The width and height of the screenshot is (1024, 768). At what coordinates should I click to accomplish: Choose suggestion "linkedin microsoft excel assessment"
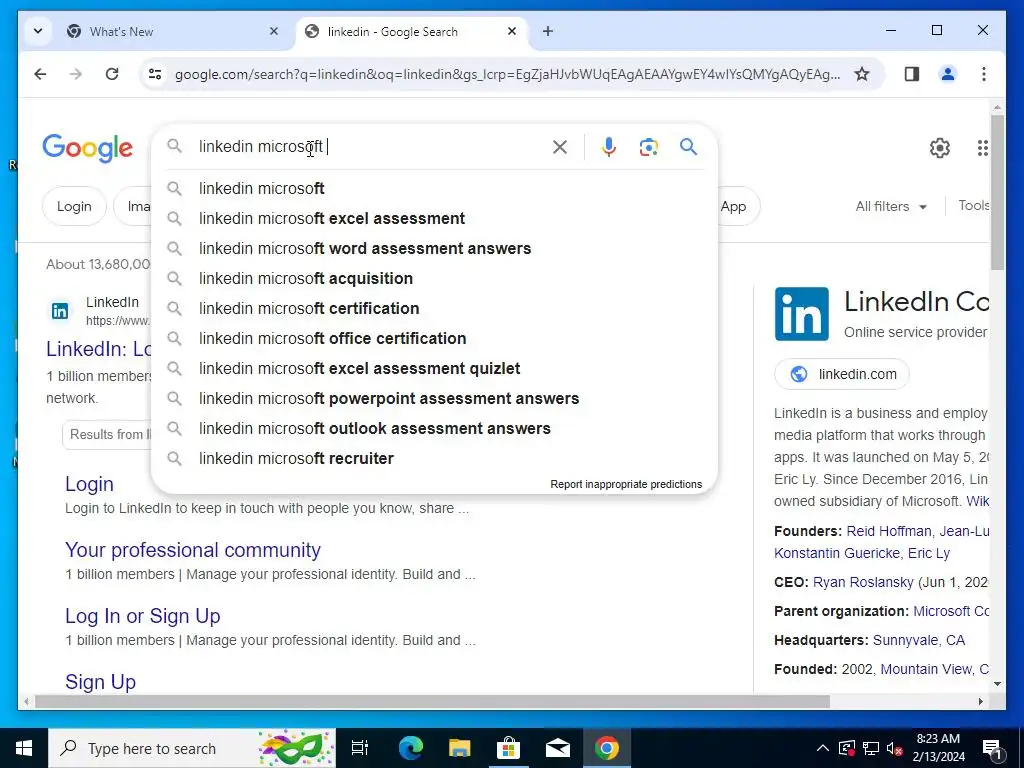point(434,218)
